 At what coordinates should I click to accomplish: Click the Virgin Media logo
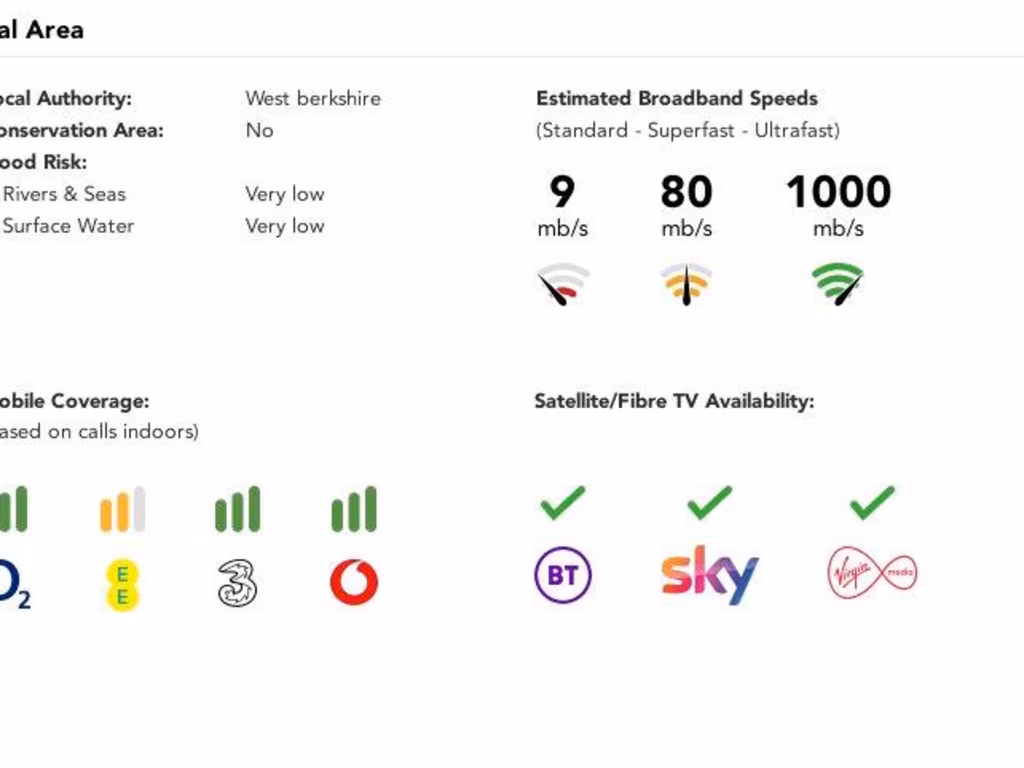pos(872,575)
